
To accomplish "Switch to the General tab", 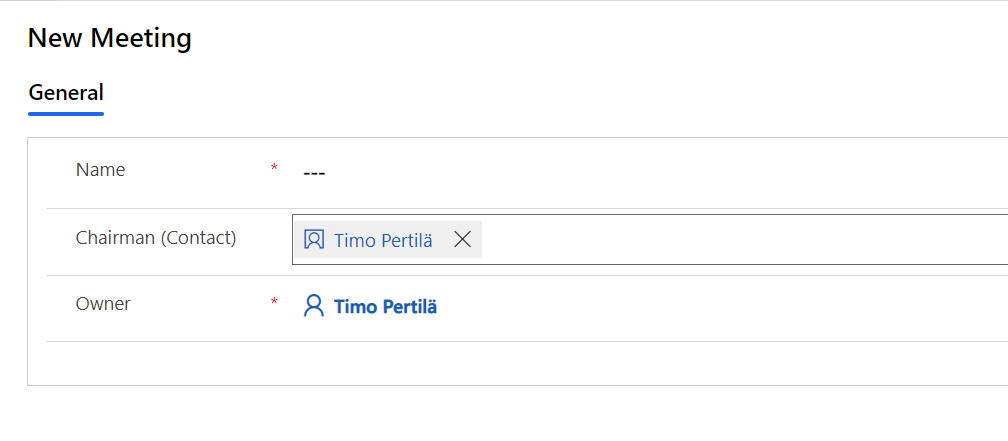I will click(x=66, y=93).
